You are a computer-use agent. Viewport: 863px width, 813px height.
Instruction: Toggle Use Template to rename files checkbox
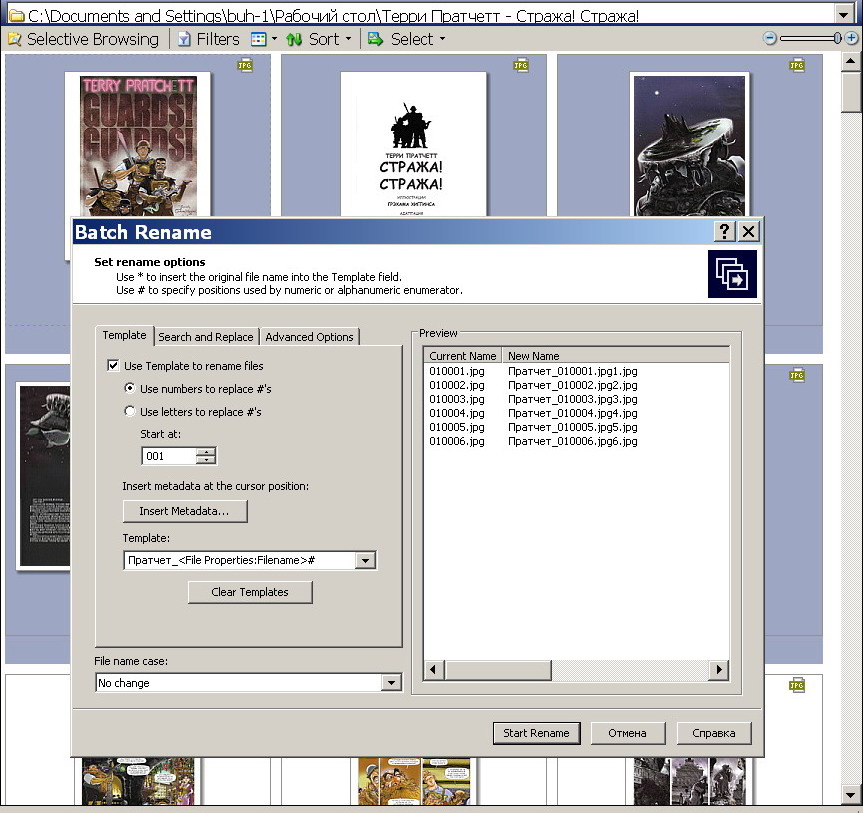tap(113, 365)
